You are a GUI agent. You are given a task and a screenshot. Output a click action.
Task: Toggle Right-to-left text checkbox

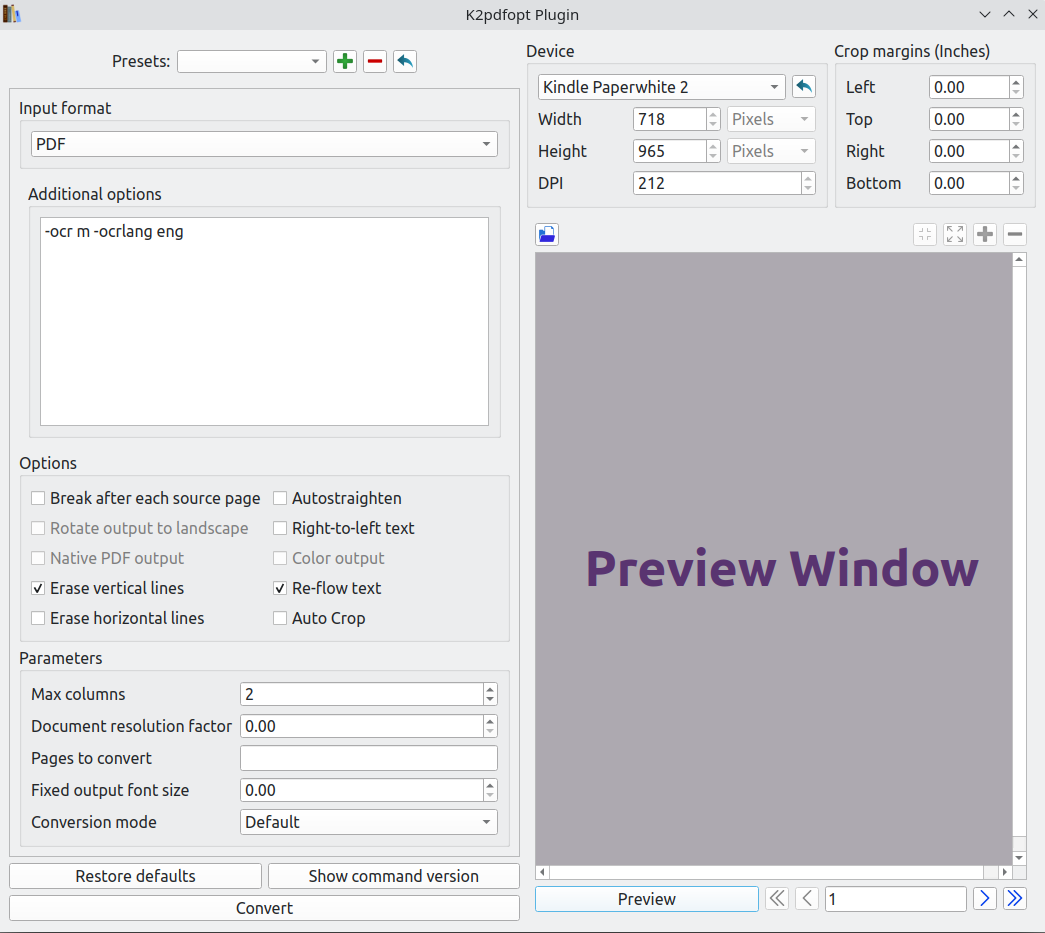click(280, 528)
